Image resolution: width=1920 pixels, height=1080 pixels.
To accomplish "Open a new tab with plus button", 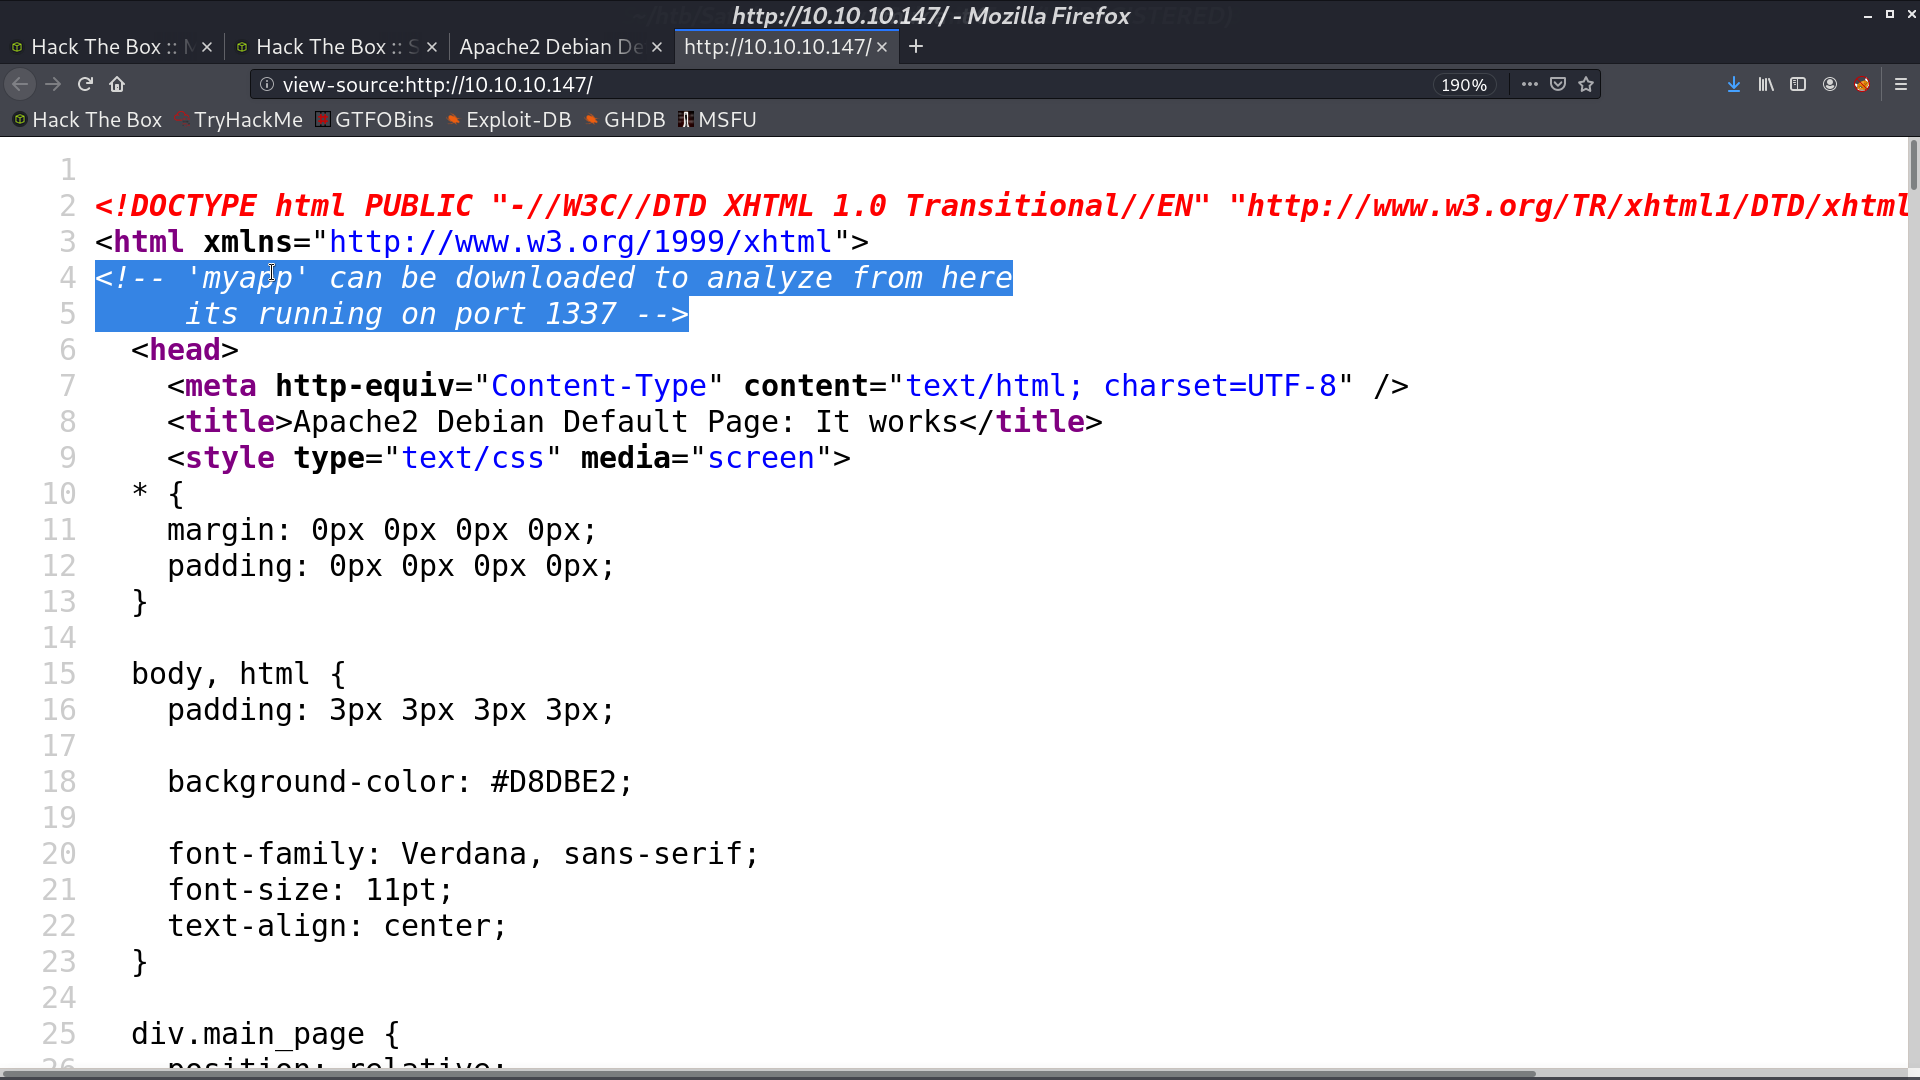I will [x=916, y=47].
